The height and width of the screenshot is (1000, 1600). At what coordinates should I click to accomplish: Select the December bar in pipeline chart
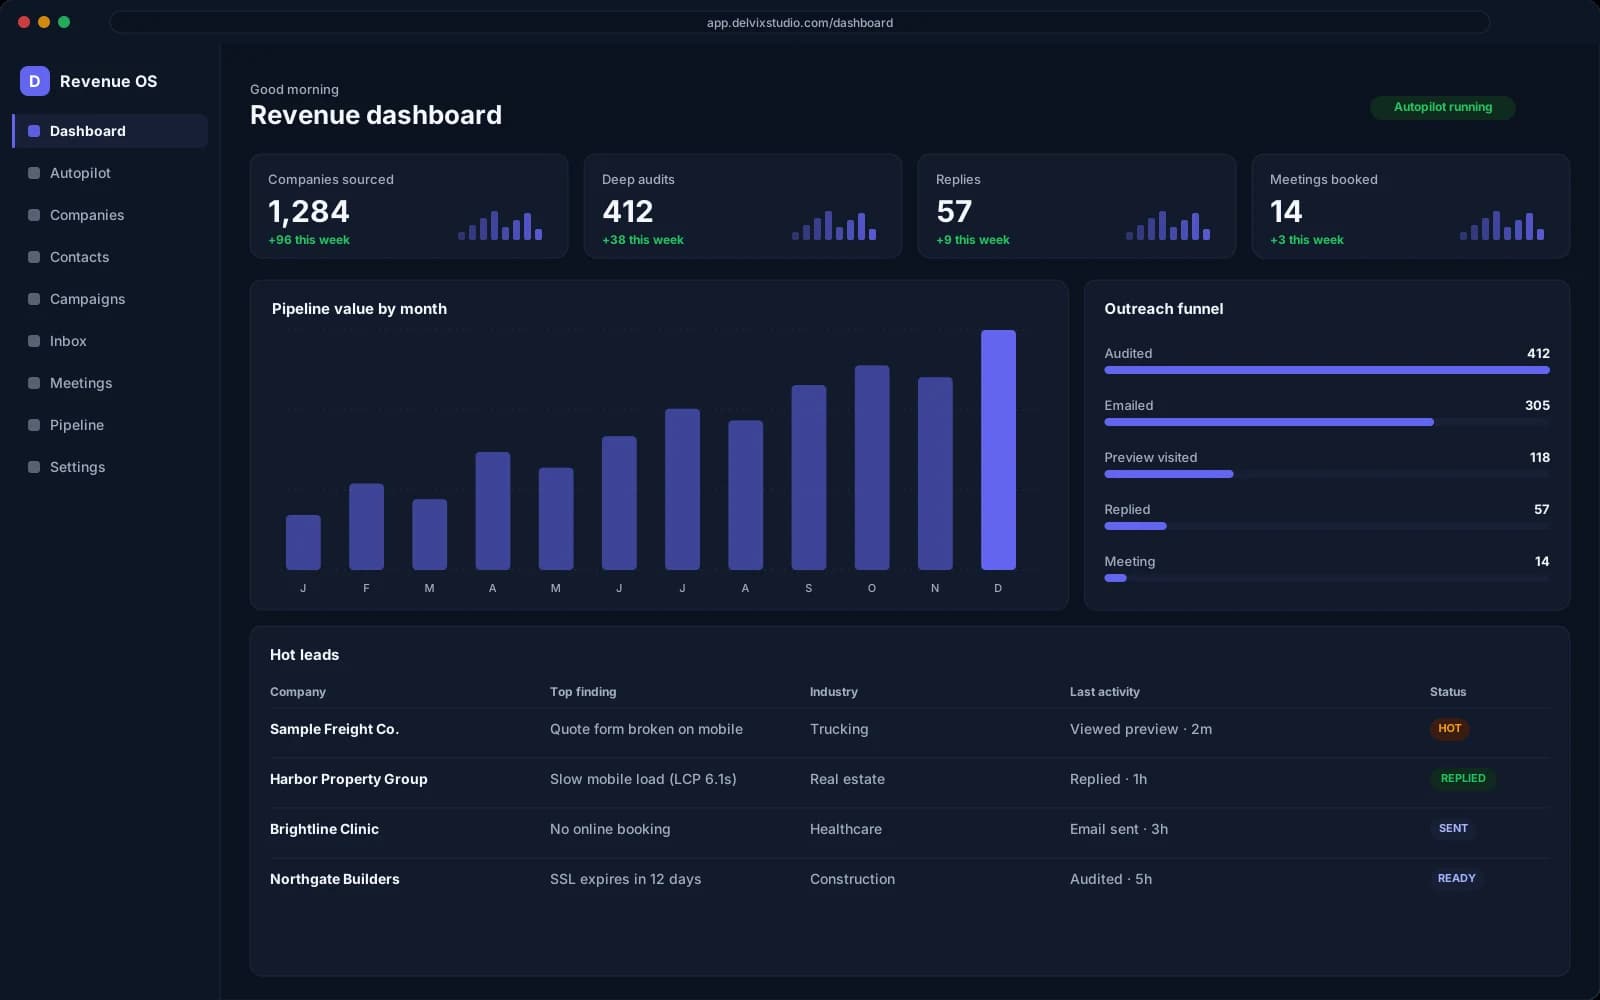998,450
